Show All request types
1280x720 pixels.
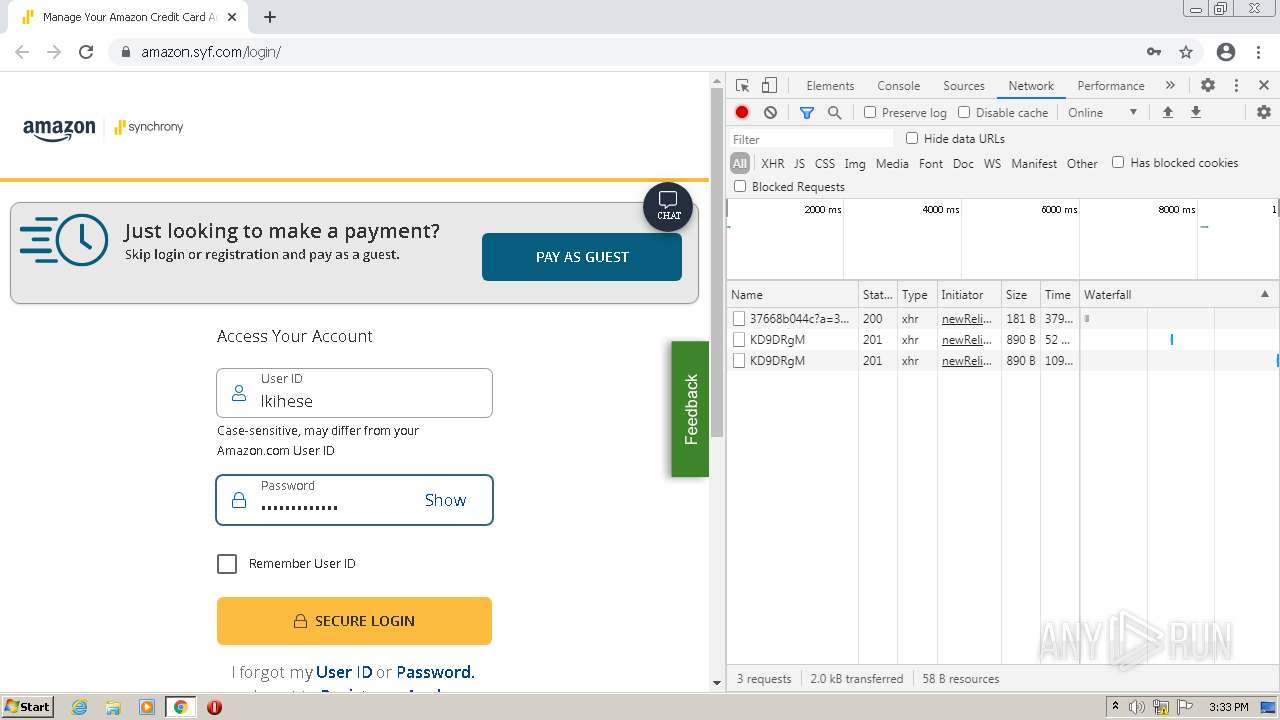point(740,164)
